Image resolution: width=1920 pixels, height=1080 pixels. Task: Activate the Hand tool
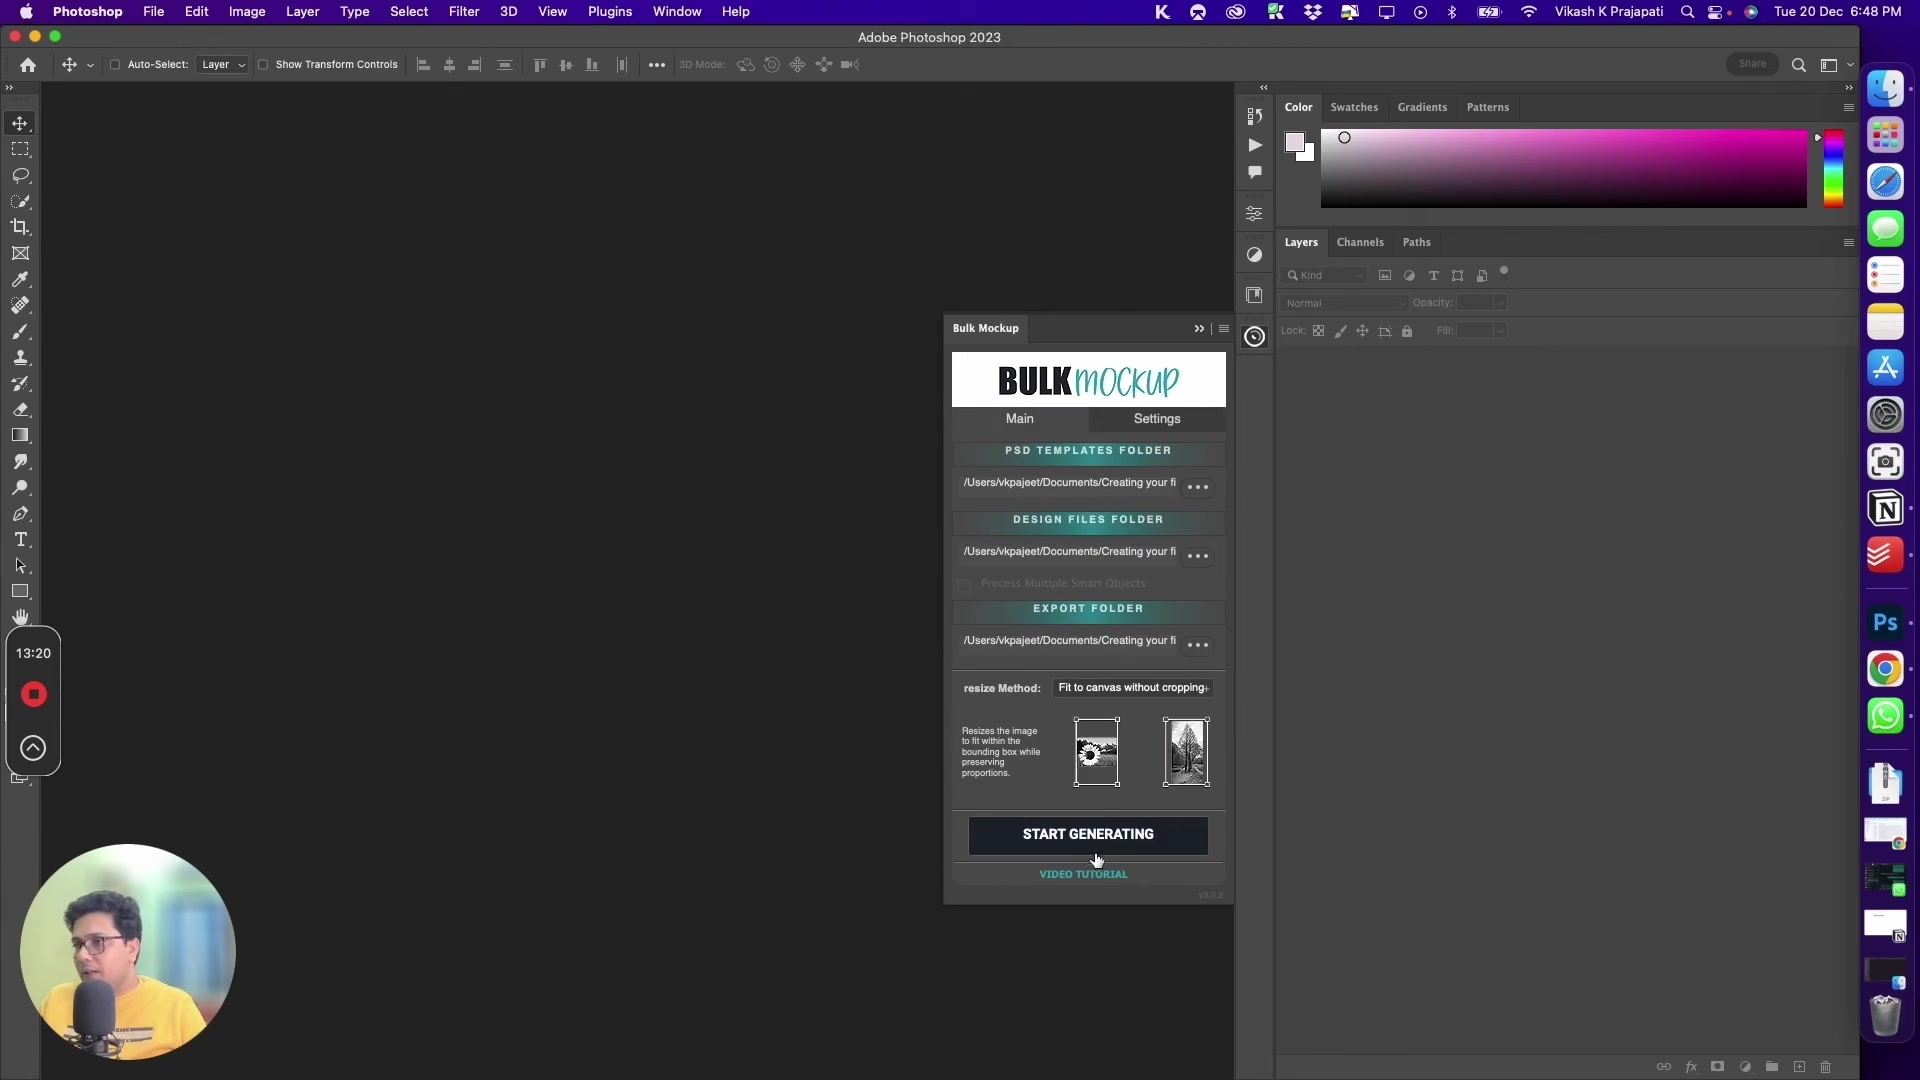(20, 616)
